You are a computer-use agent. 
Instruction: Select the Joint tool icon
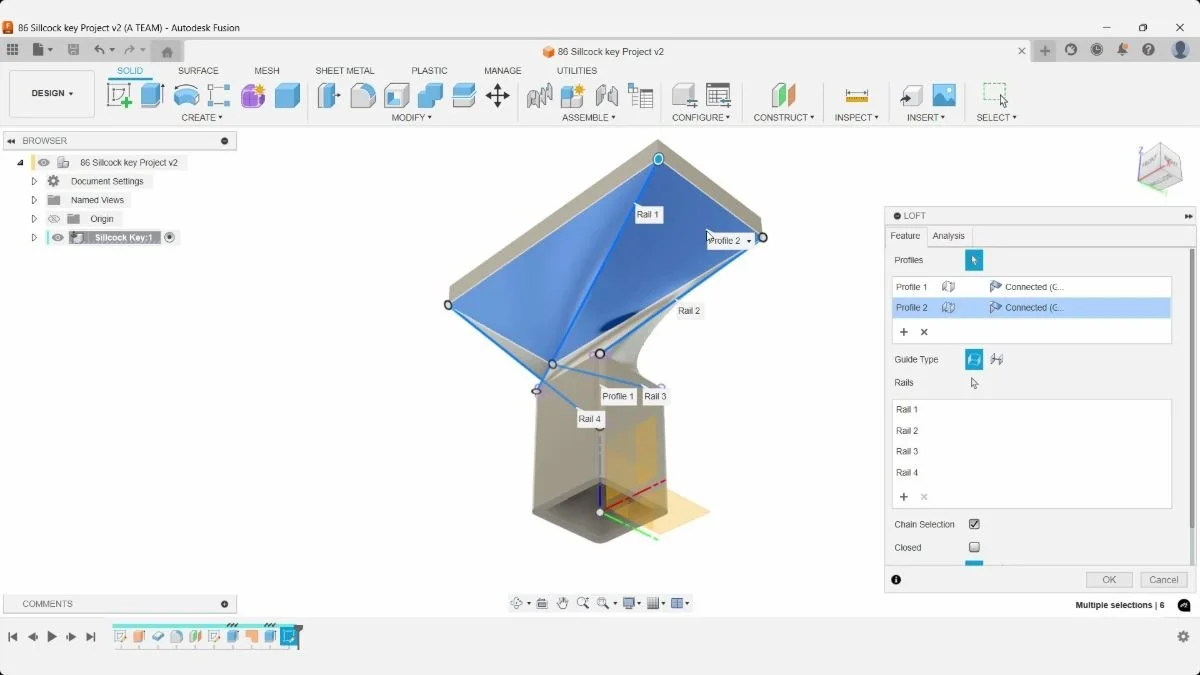(x=606, y=95)
